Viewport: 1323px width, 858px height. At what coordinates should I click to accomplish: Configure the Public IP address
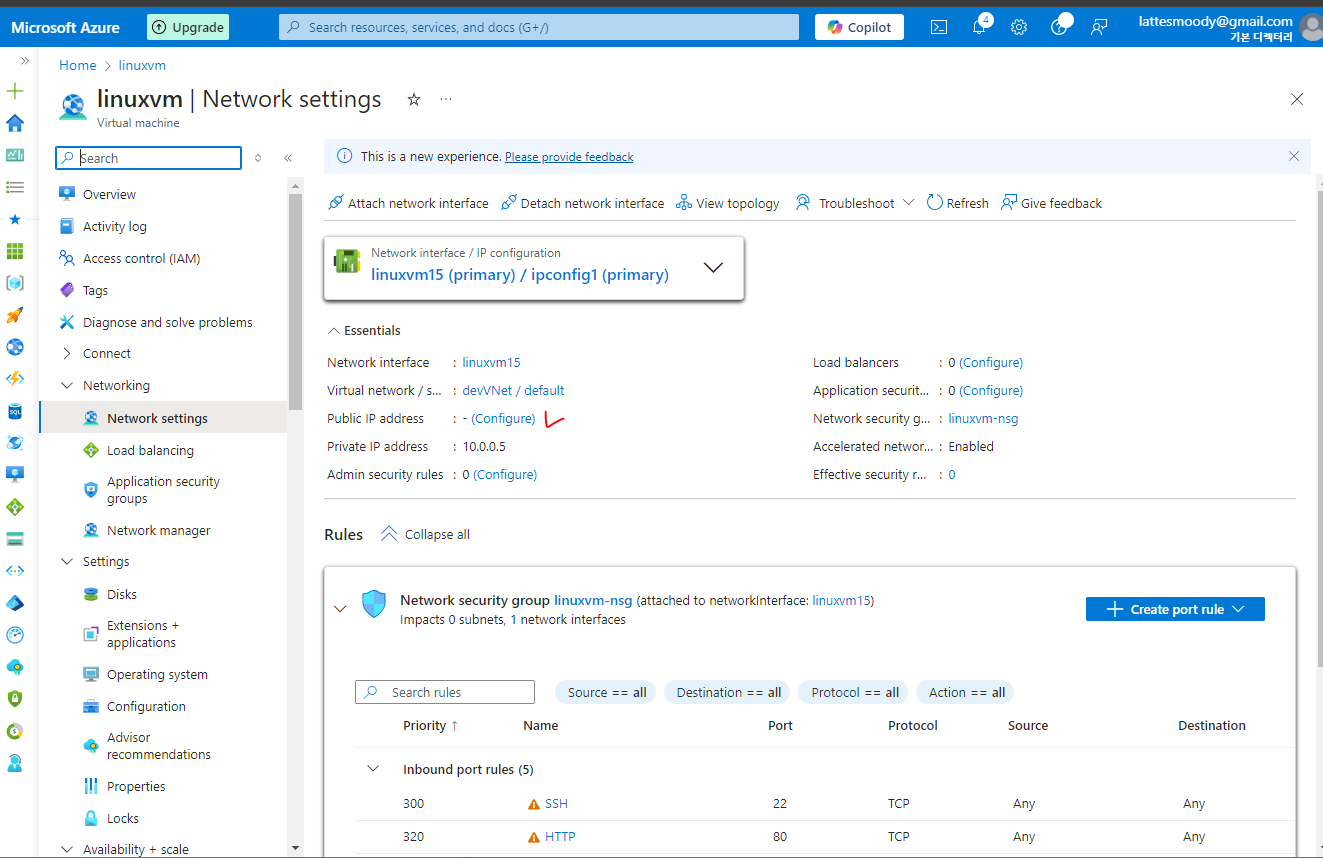(503, 418)
